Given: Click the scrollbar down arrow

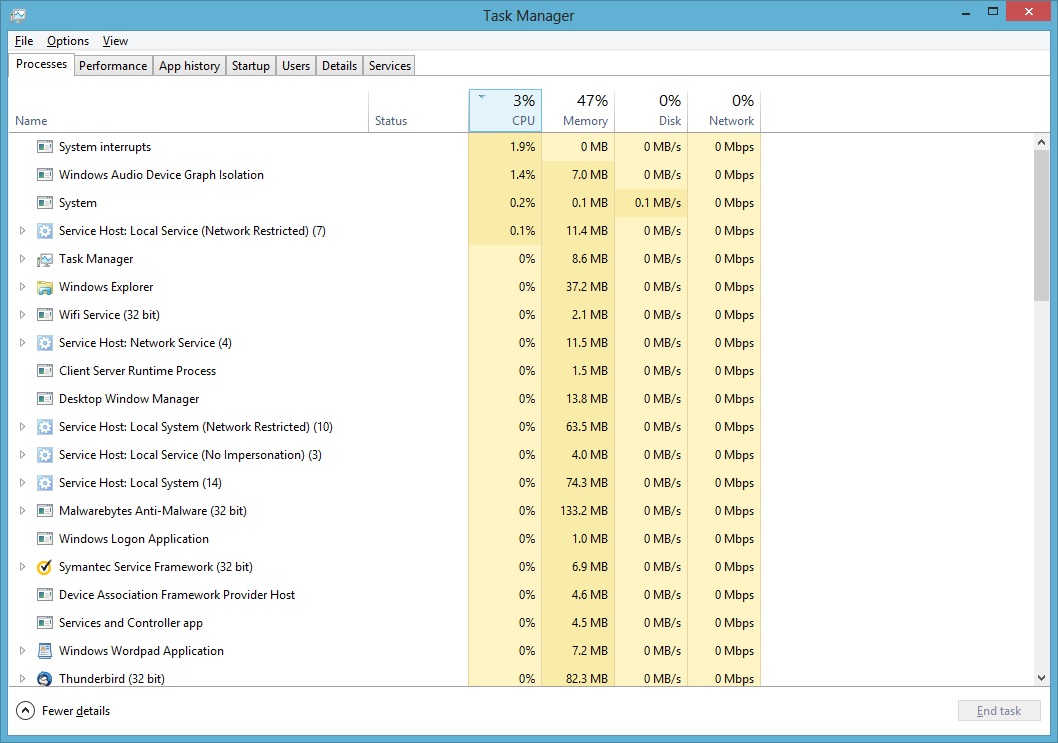Looking at the screenshot, I should pos(1041,678).
